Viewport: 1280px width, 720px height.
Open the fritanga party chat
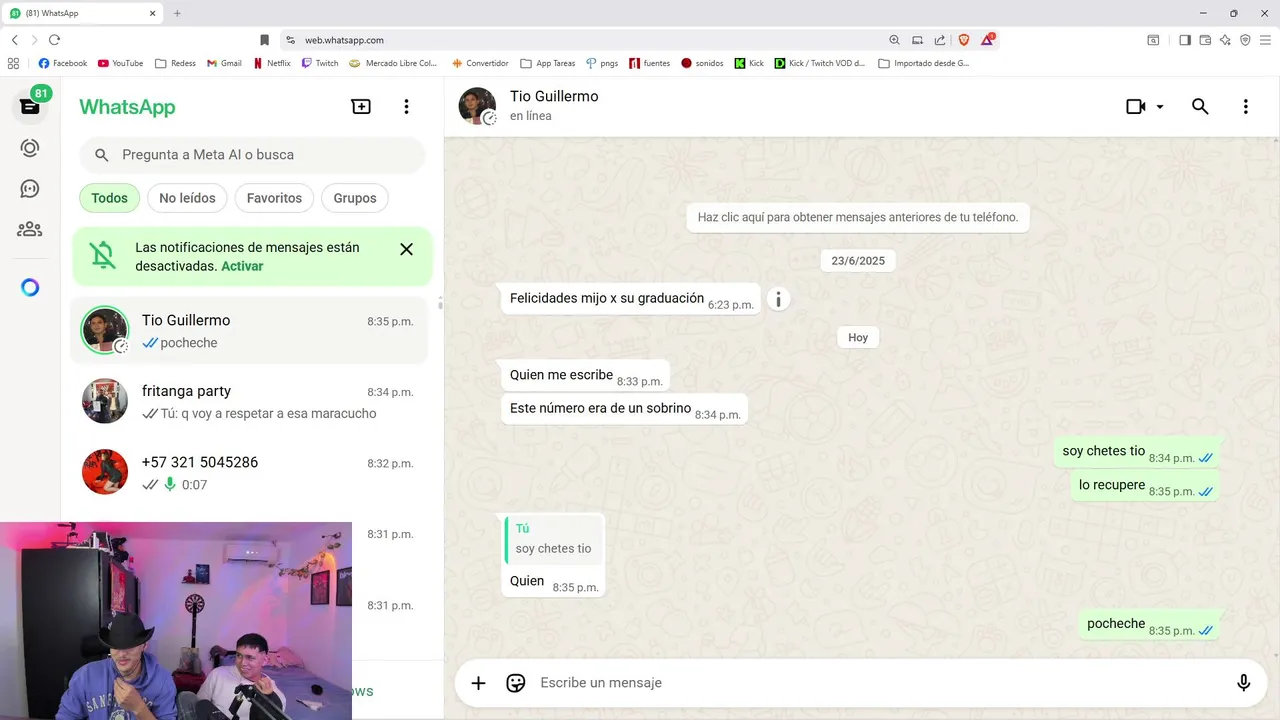click(x=249, y=402)
